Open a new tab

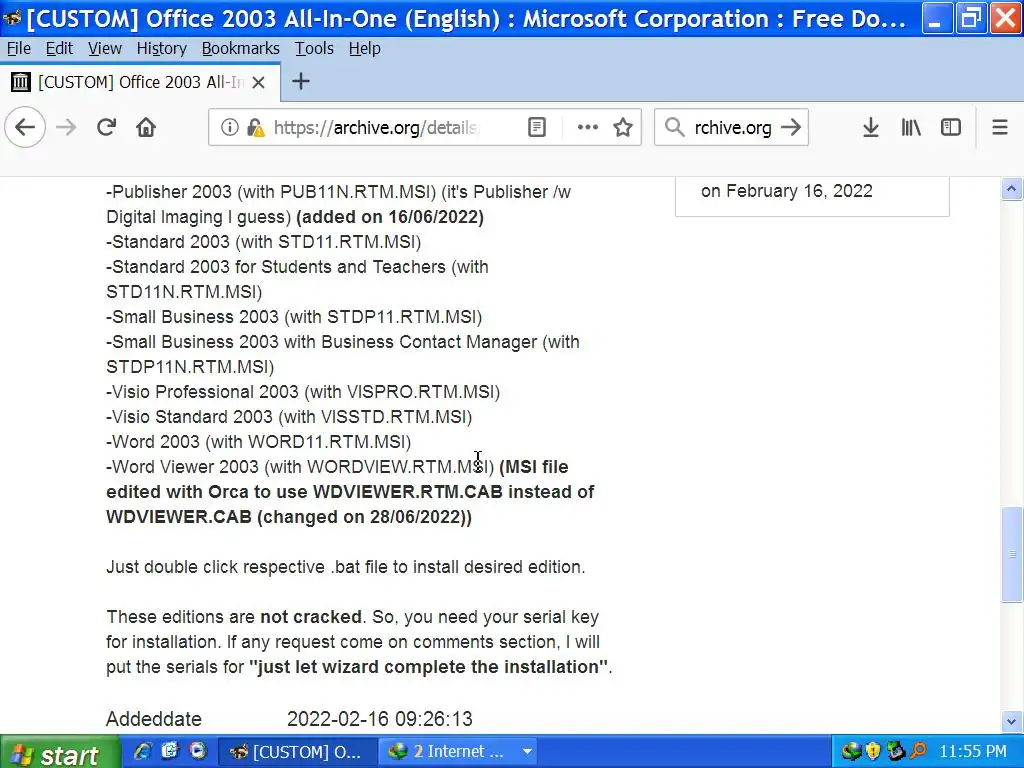(300, 82)
